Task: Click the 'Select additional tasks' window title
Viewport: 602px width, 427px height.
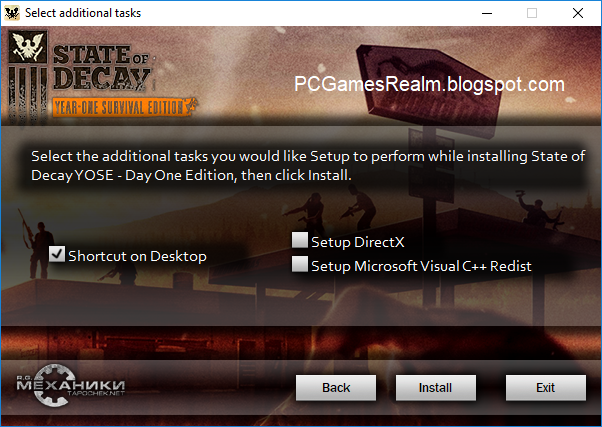Action: pyautogui.click(x=83, y=13)
